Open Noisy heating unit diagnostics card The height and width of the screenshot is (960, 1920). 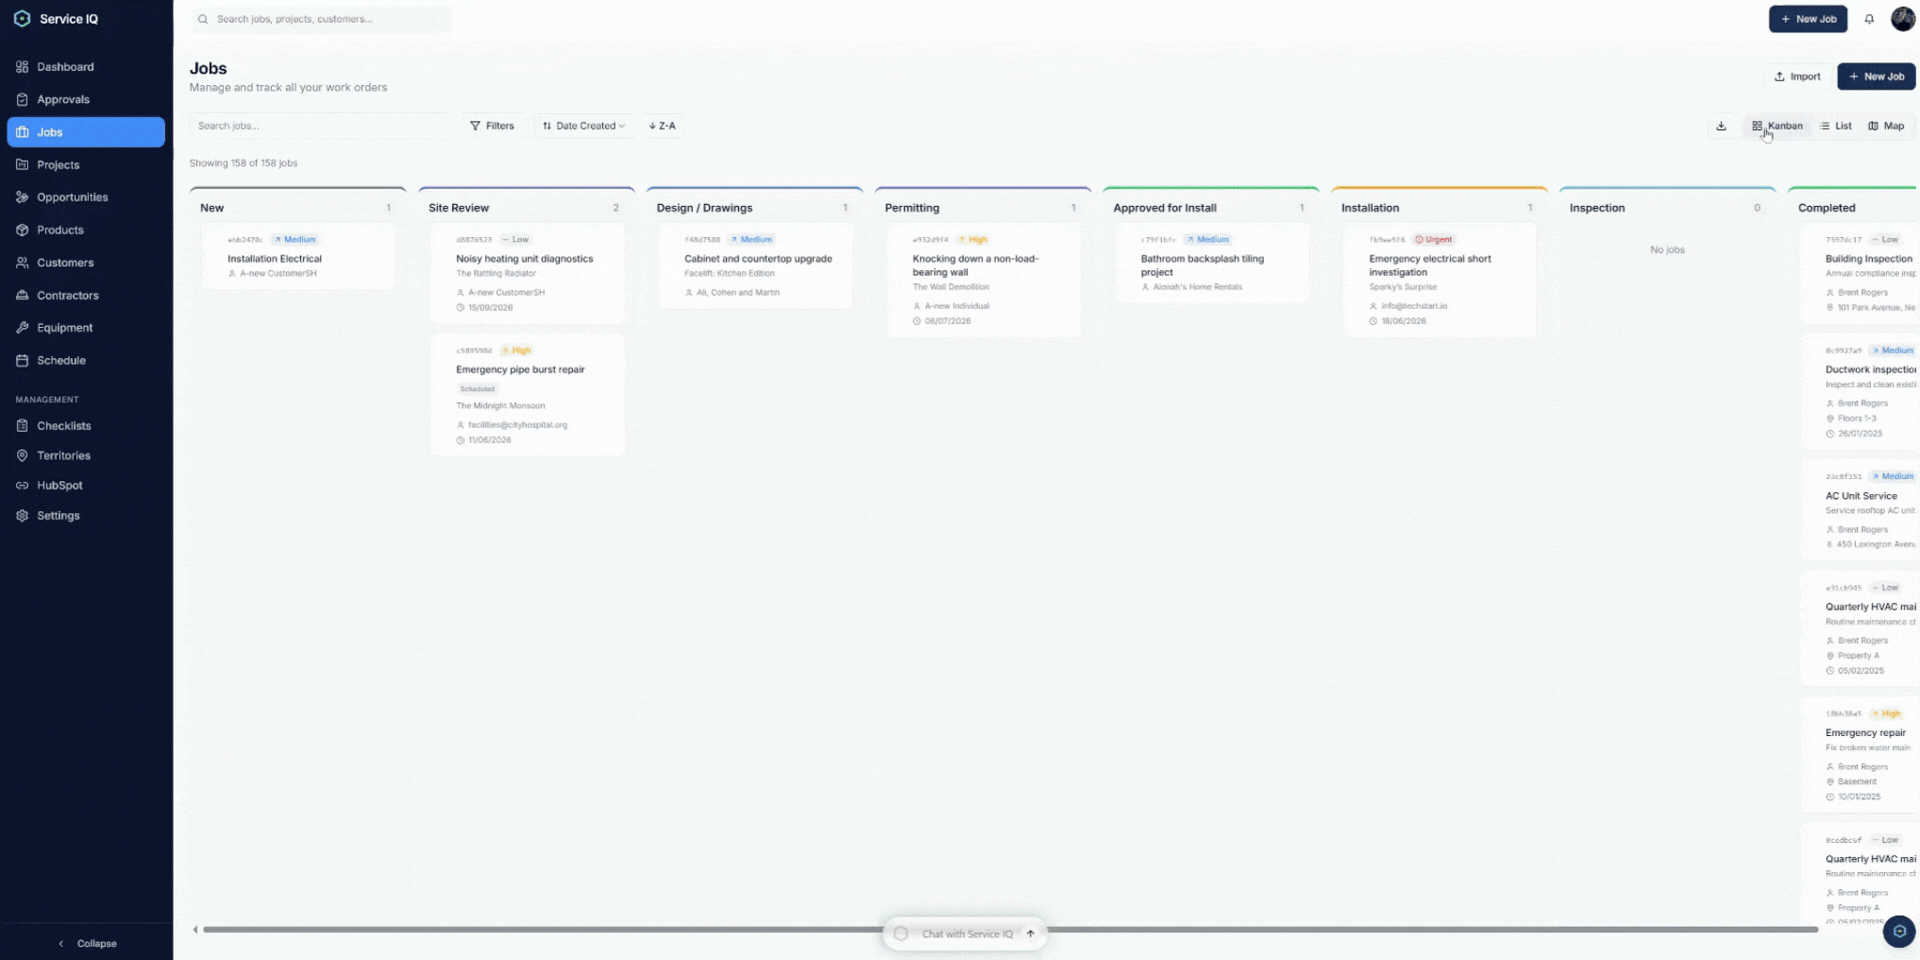527,273
